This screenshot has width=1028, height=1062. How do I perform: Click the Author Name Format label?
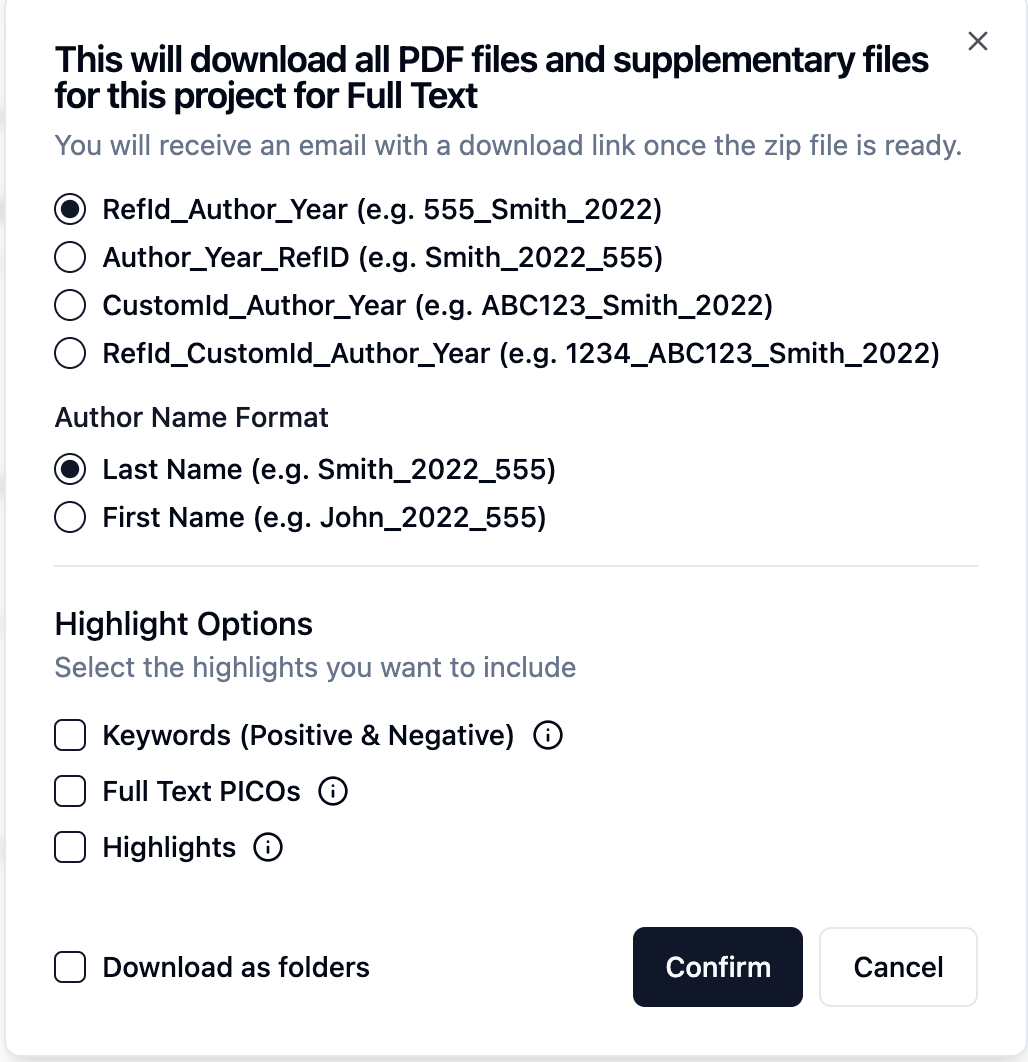click(192, 417)
